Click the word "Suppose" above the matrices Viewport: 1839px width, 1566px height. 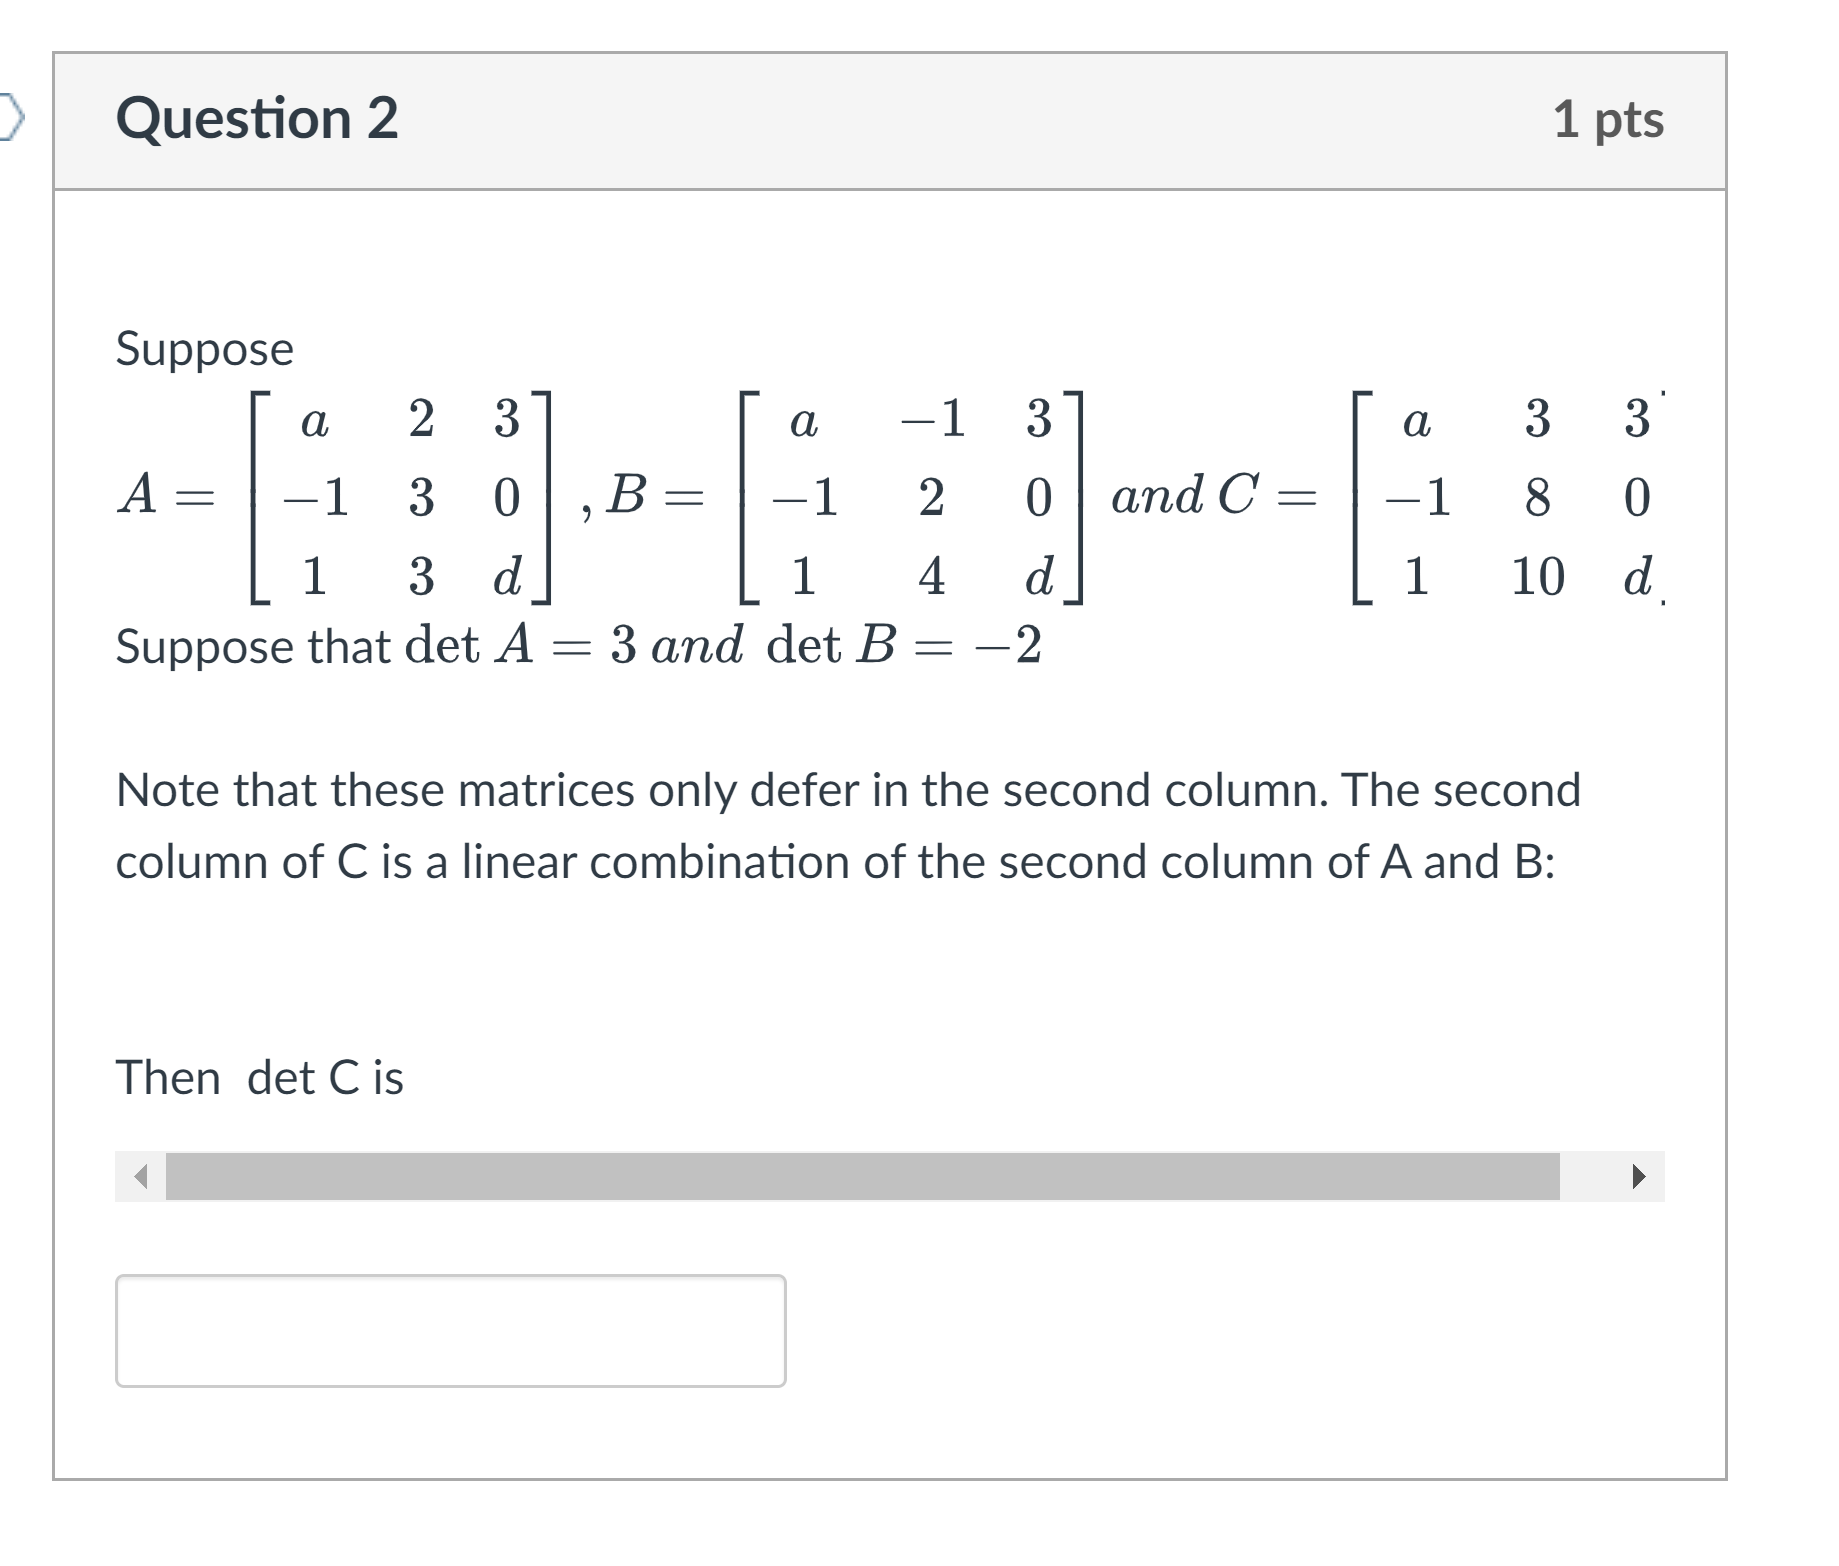[x=205, y=349]
